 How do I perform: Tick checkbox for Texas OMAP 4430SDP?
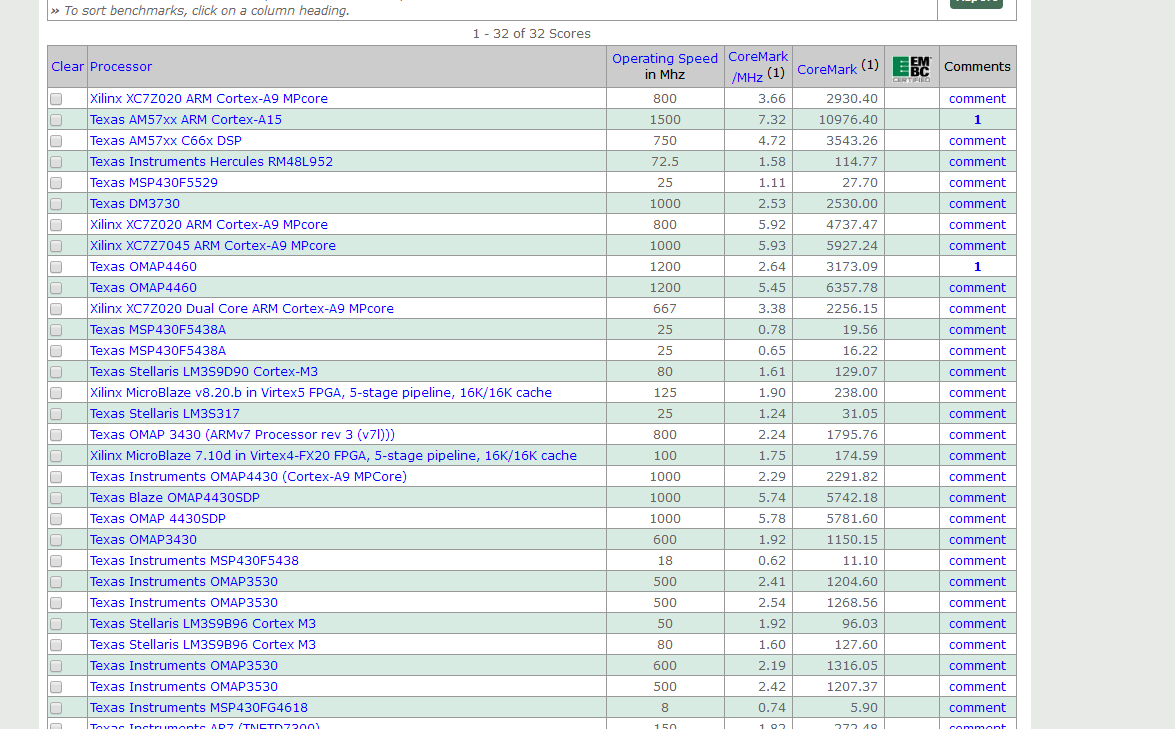tap(56, 518)
